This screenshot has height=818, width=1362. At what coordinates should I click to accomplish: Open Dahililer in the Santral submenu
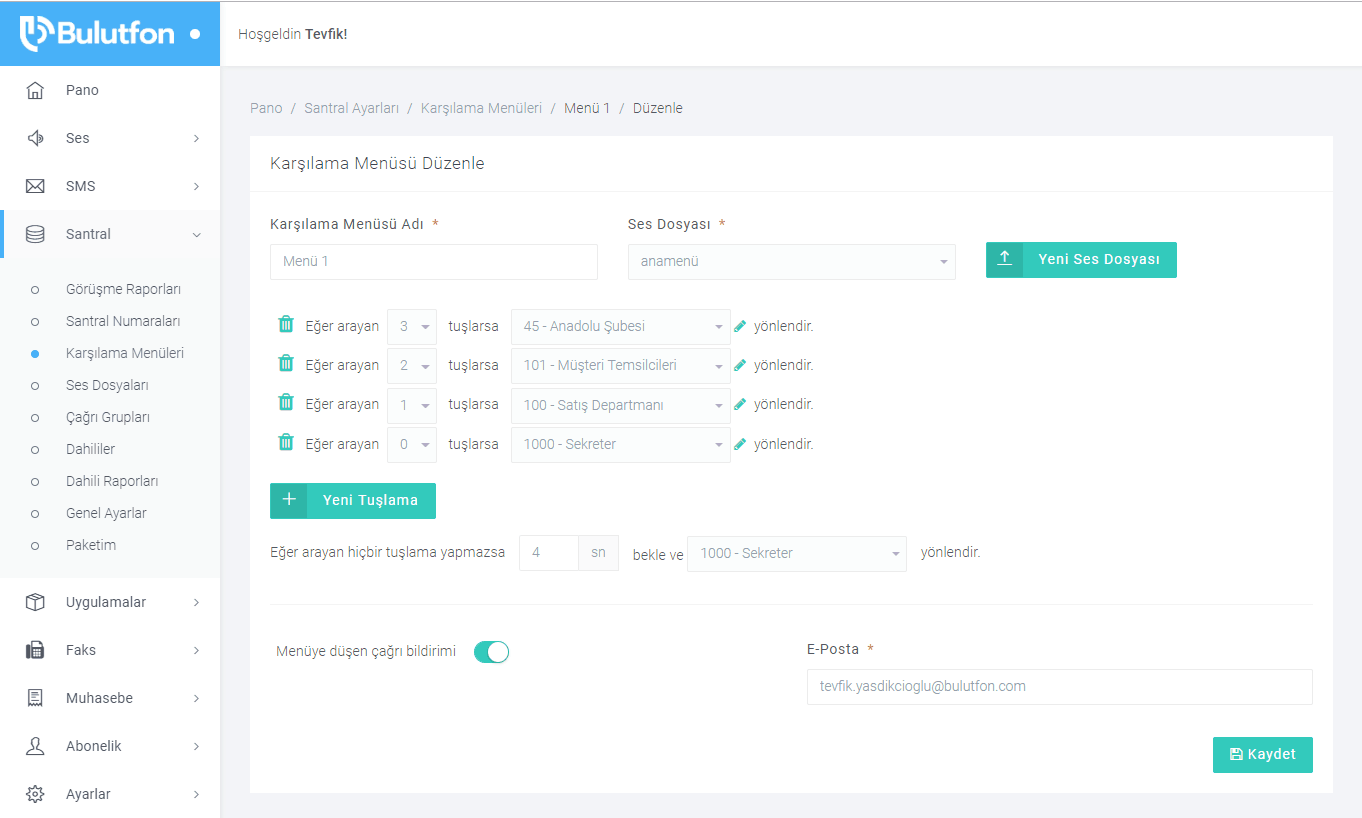(90, 449)
